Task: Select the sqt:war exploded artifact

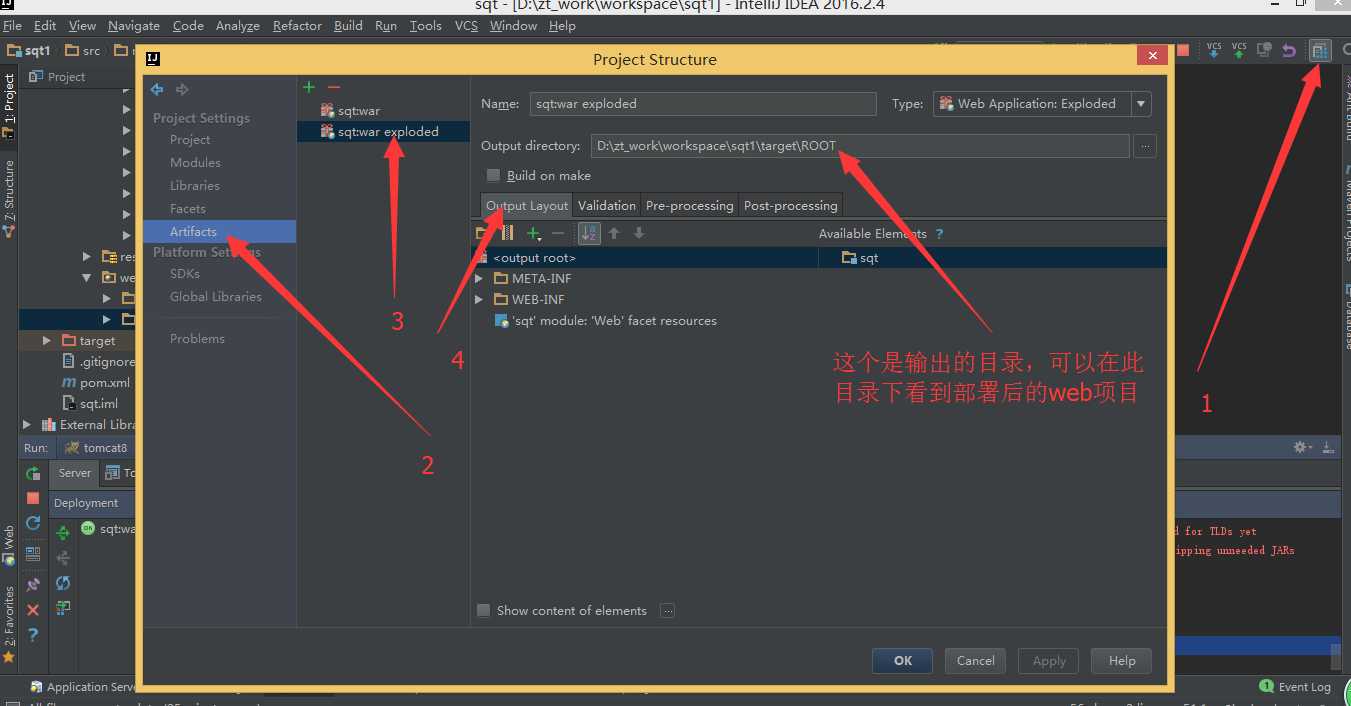Action: point(384,132)
